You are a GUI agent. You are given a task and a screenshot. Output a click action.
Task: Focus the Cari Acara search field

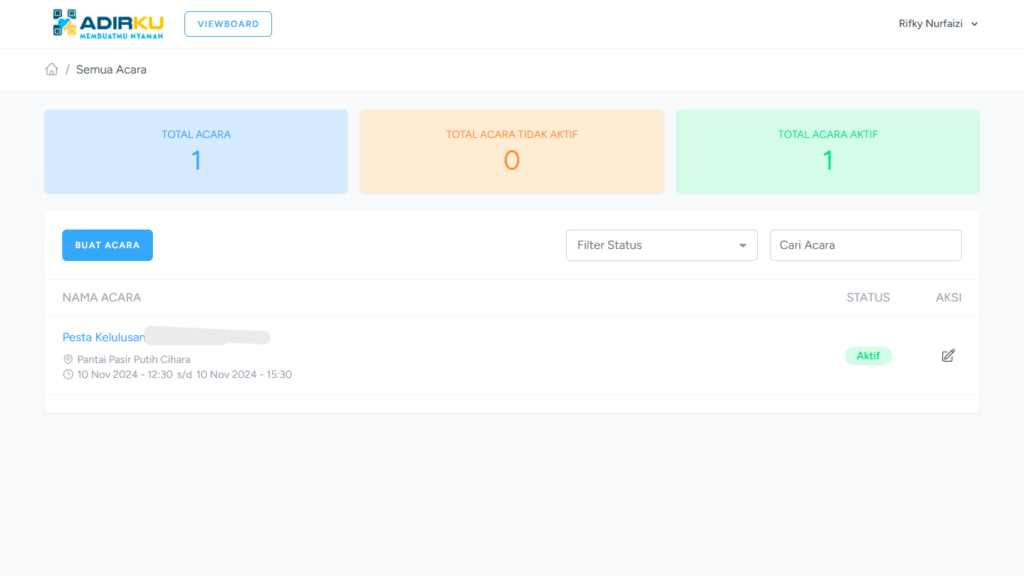coord(865,245)
